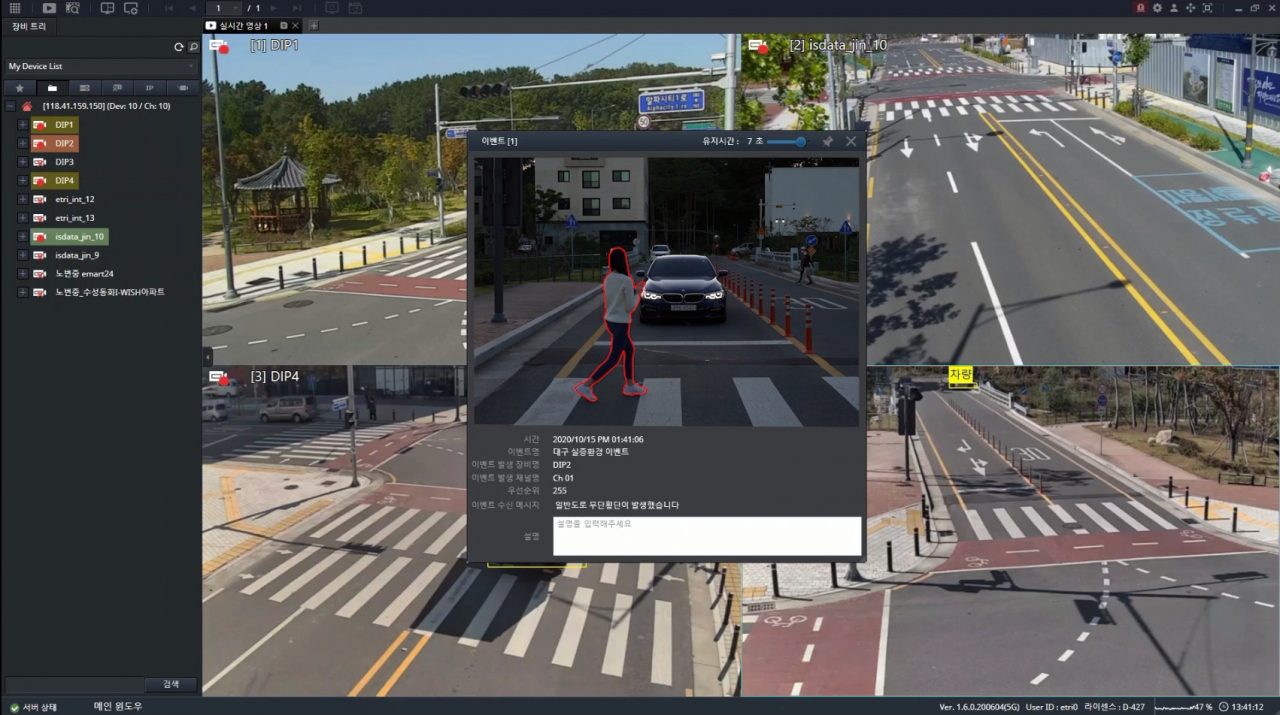Open the alarm bell icon at top right
The height and width of the screenshot is (715, 1280).
(1140, 8)
